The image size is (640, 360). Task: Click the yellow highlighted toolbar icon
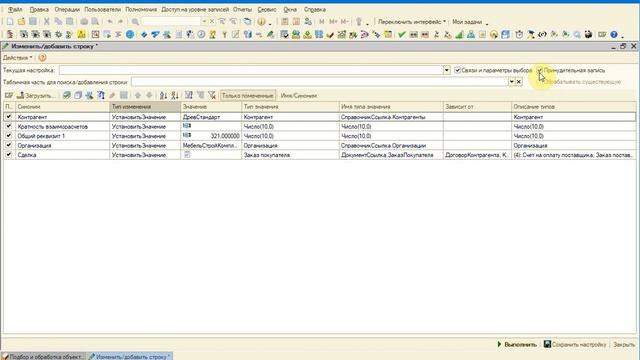81,35
